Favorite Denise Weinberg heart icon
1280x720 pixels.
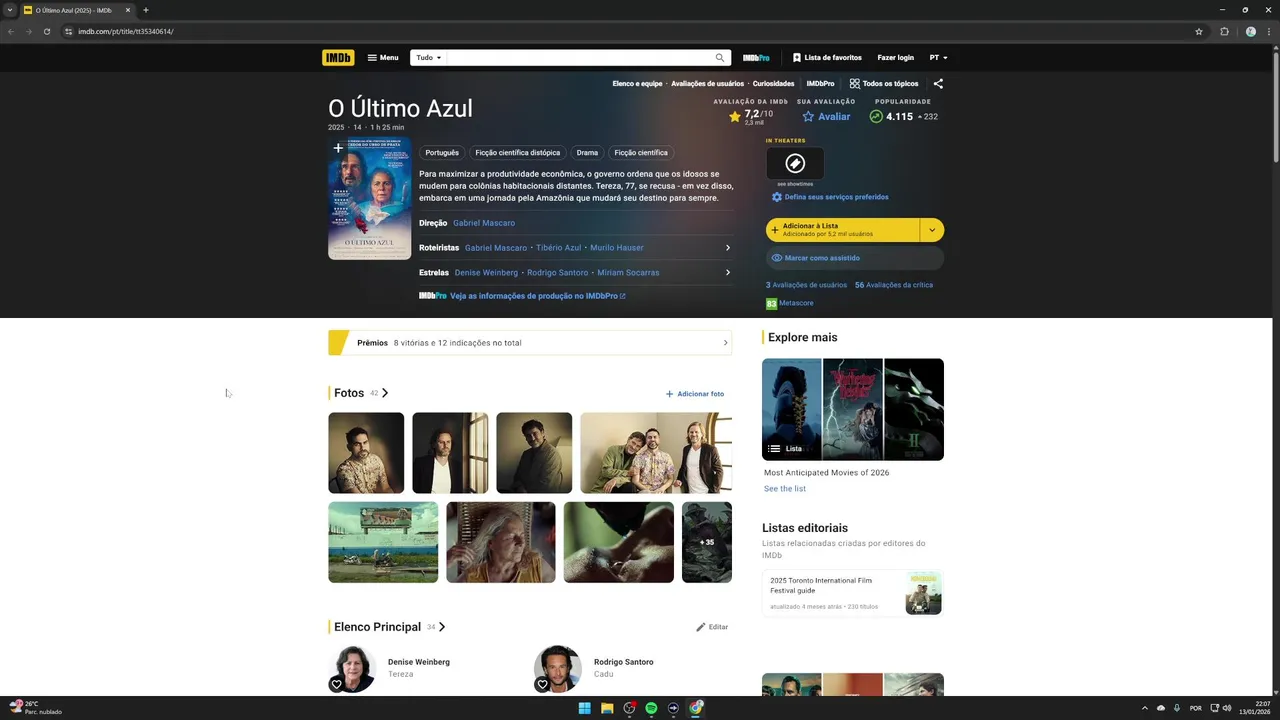pos(336,685)
